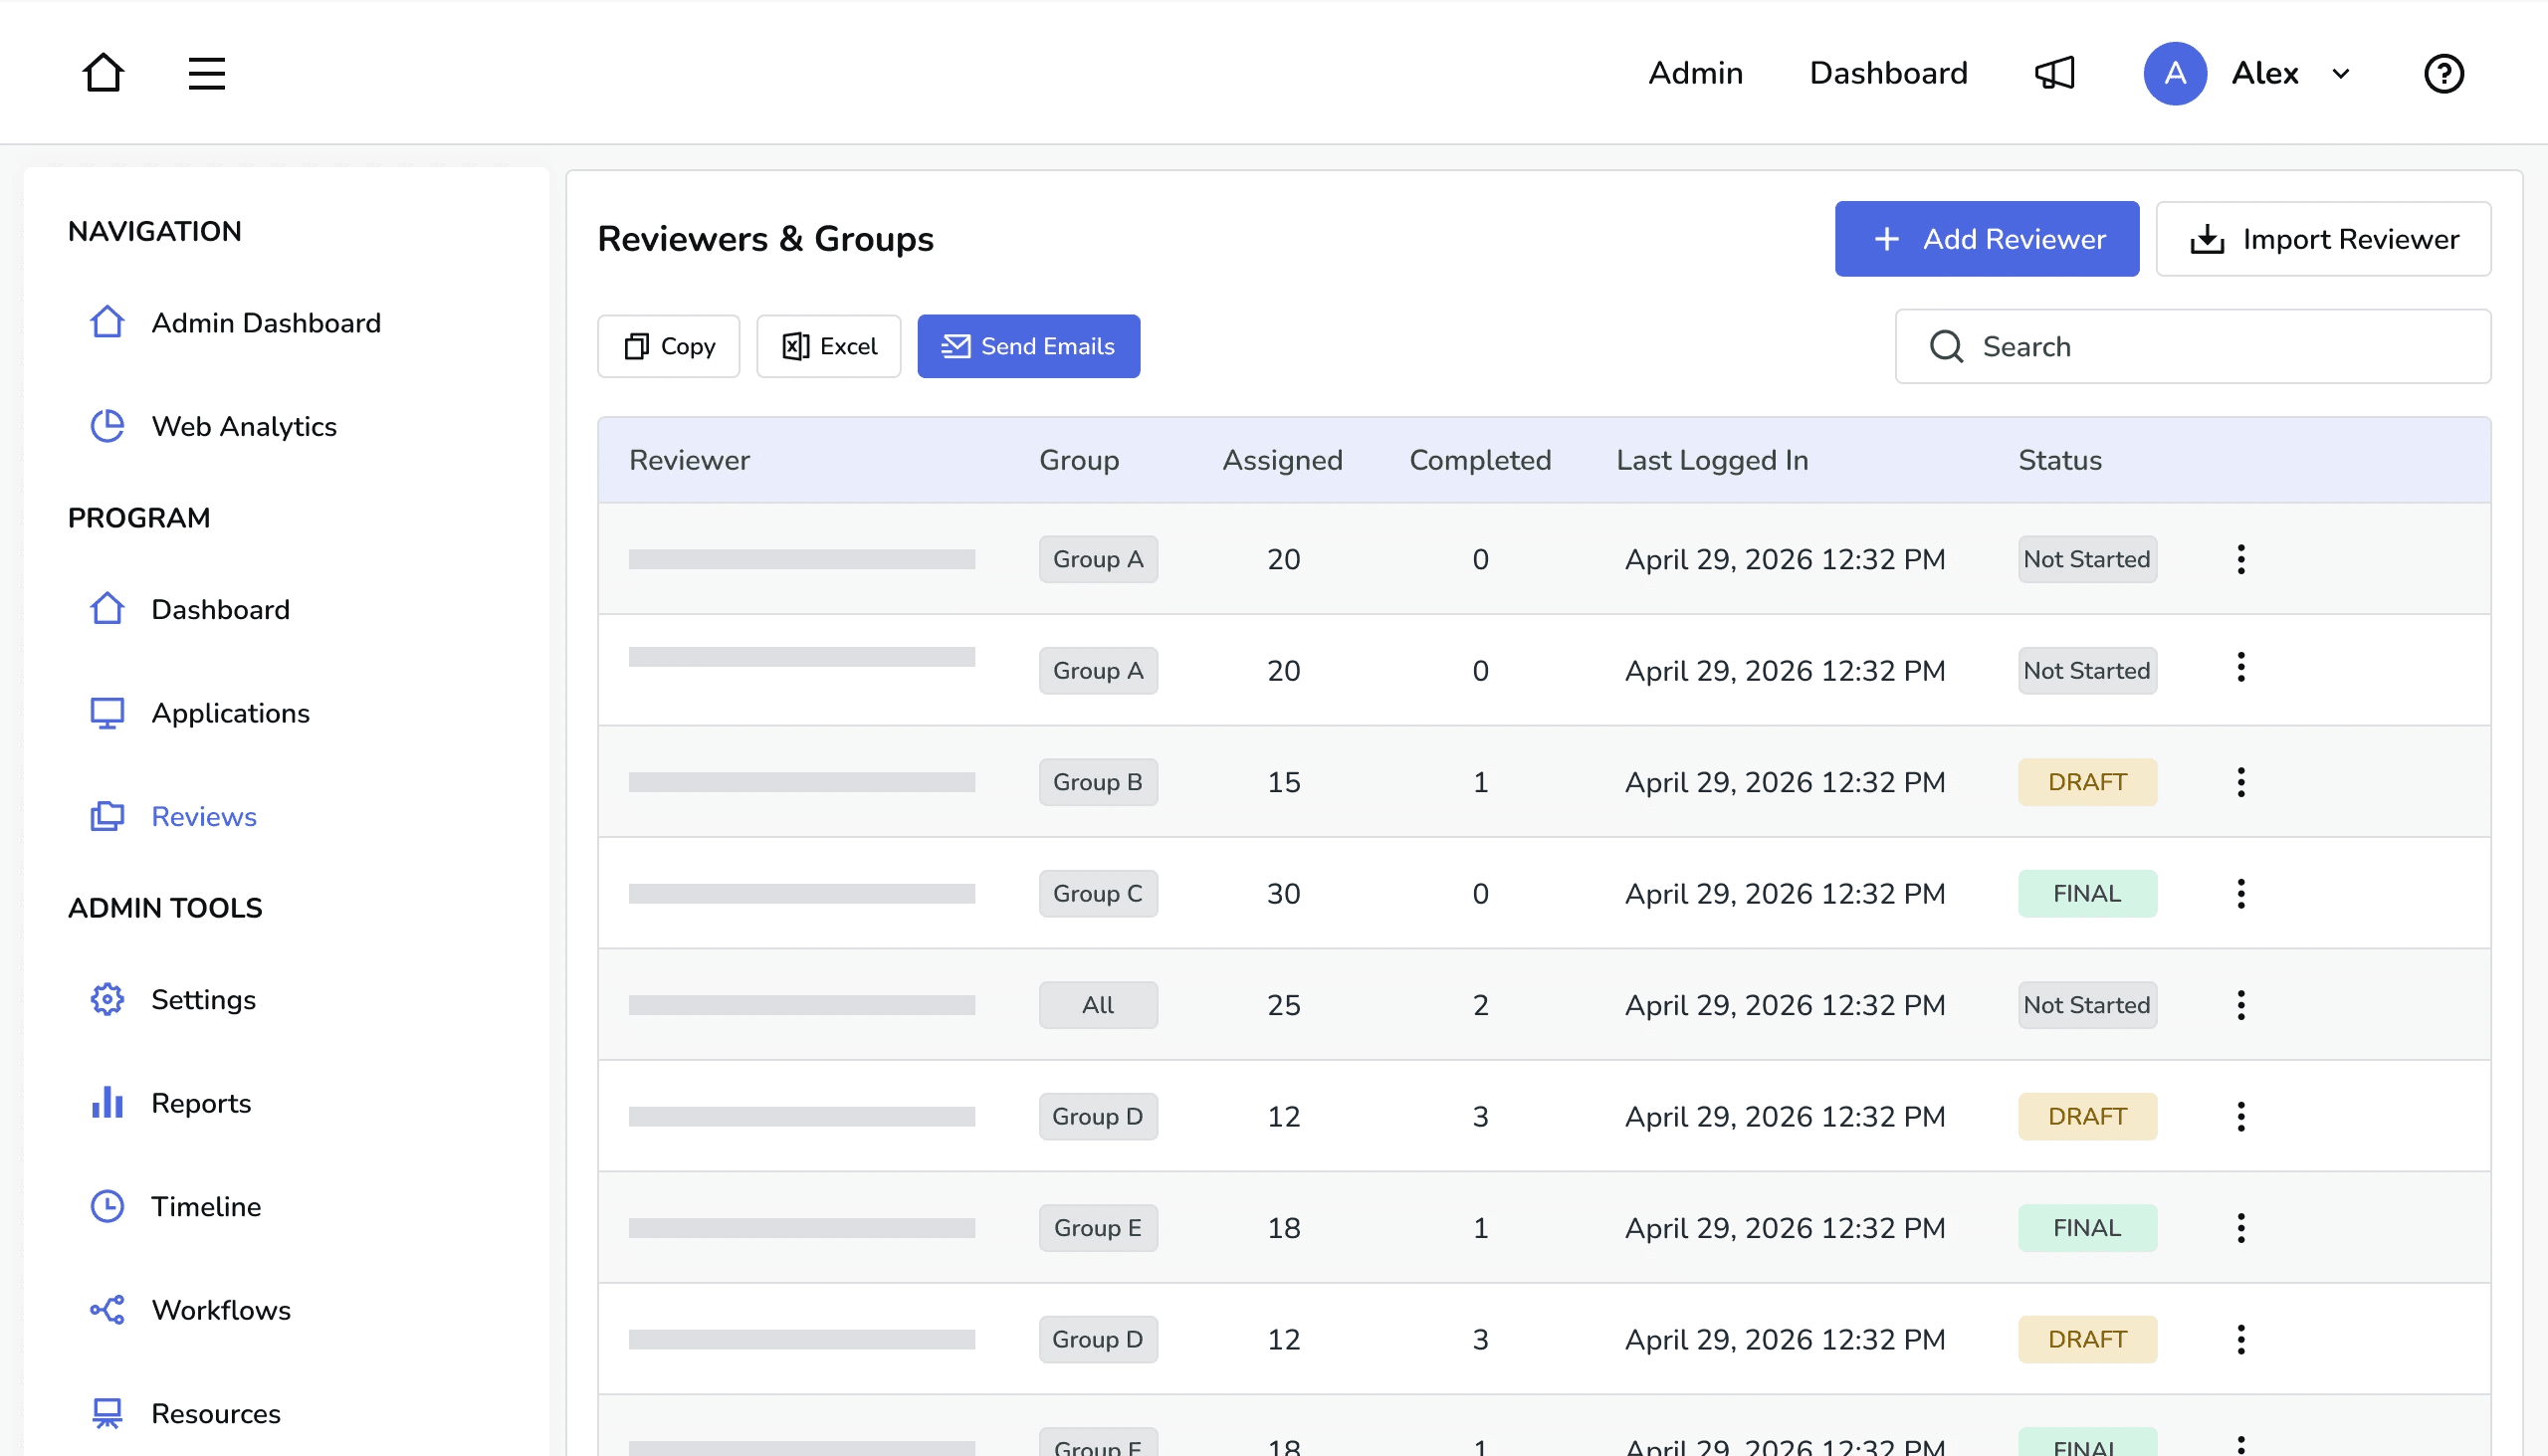This screenshot has width=2548, height=1456.
Task: Click the assigned count 30
Action: (1283, 893)
